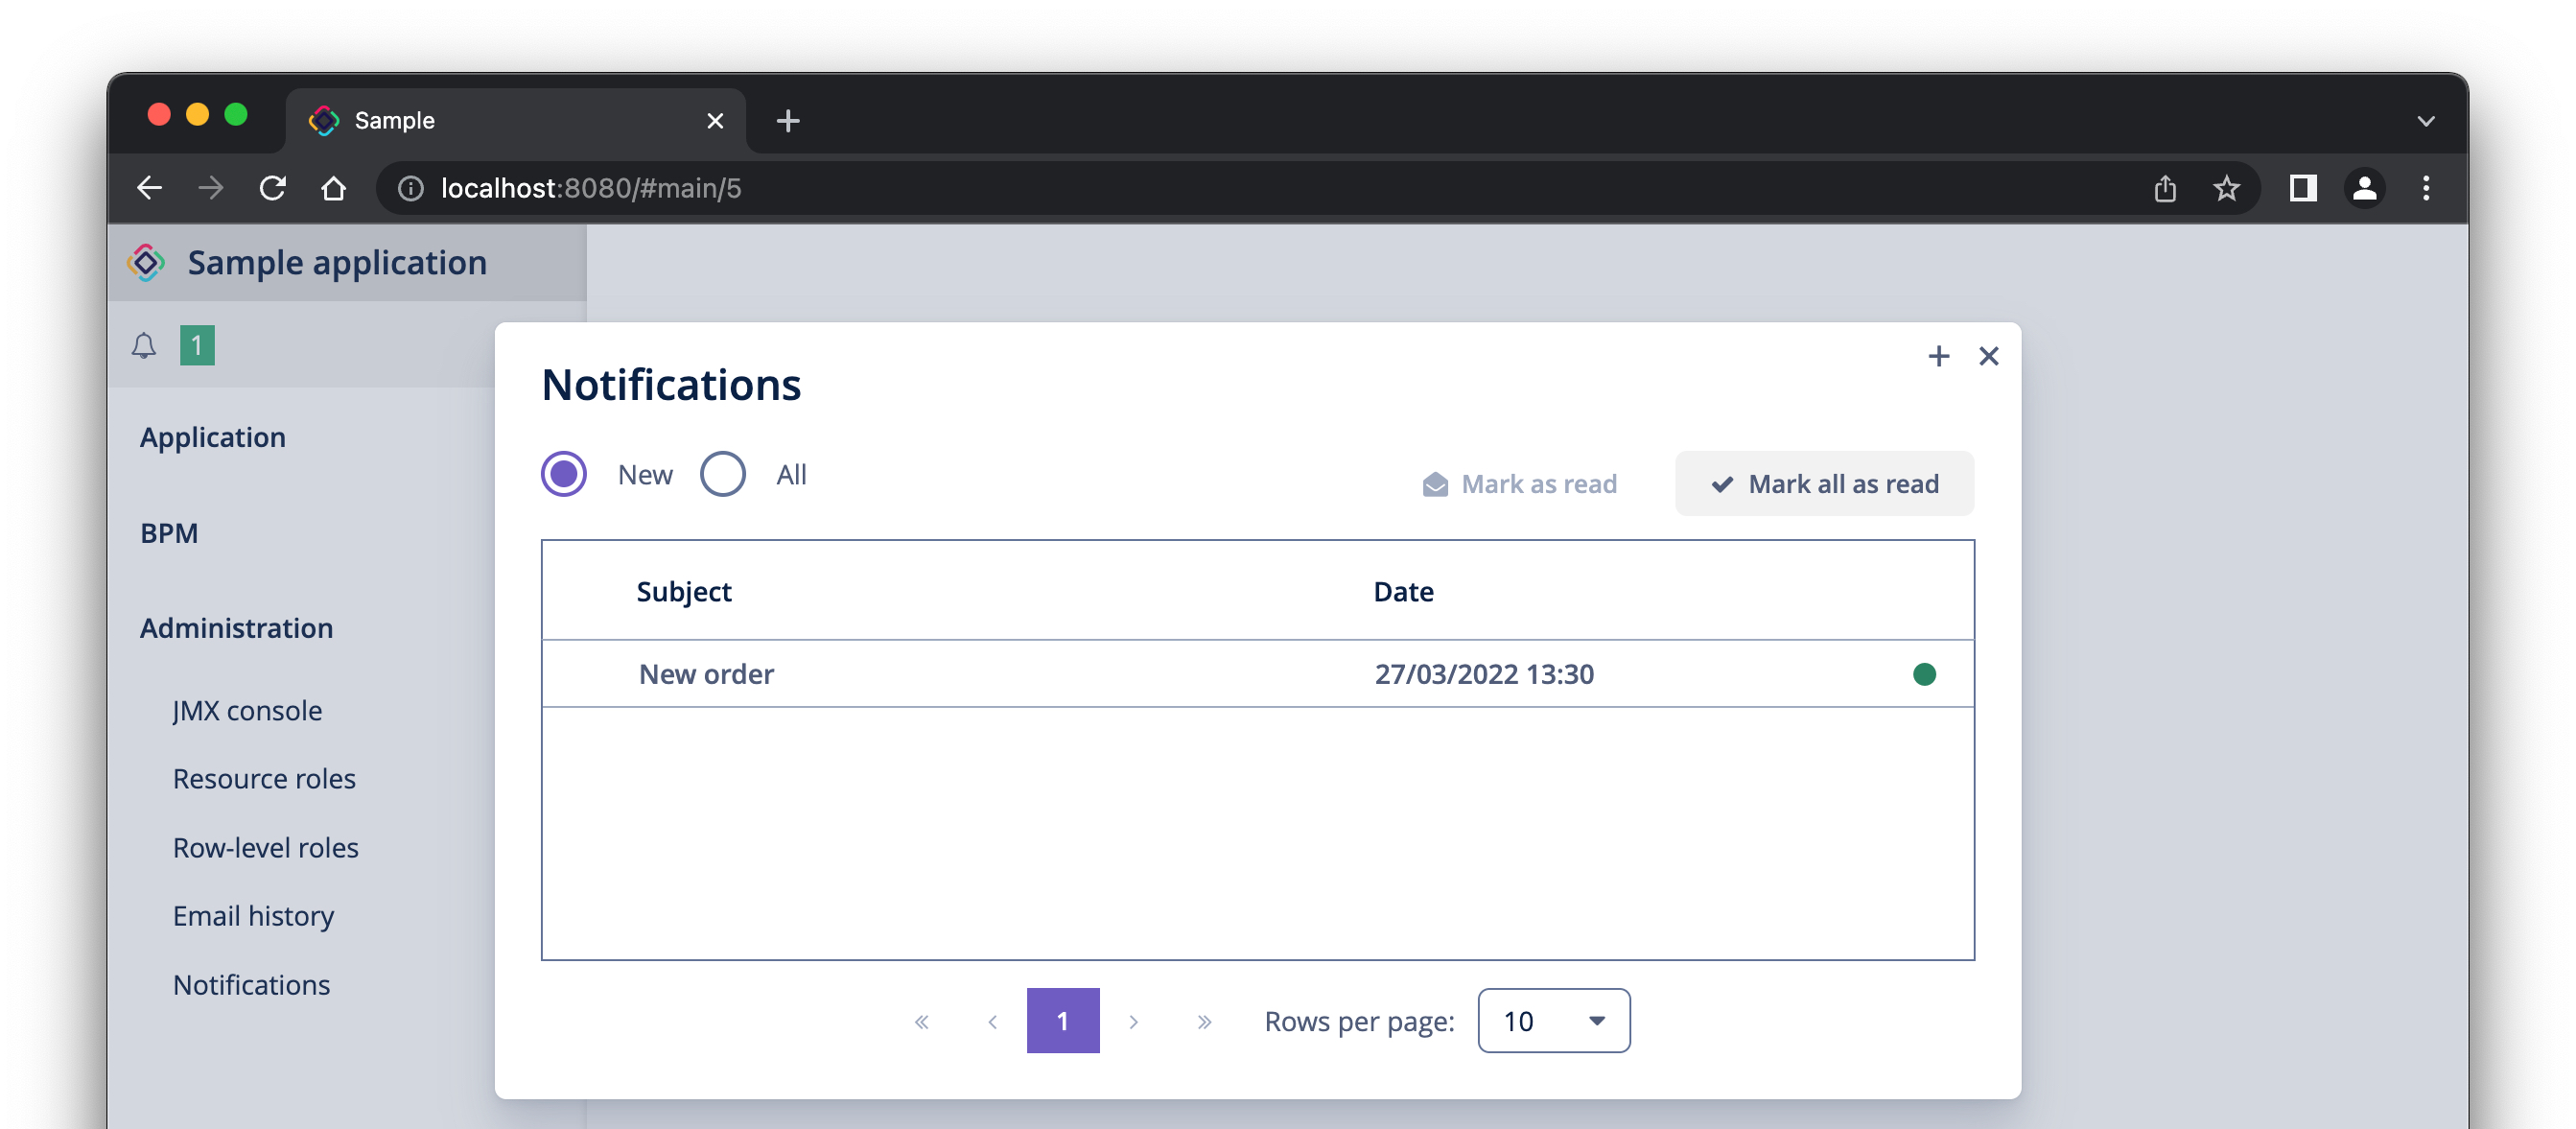This screenshot has height=1129, width=2576.
Task: Click the green unread dot on New order
Action: pos(1924,674)
